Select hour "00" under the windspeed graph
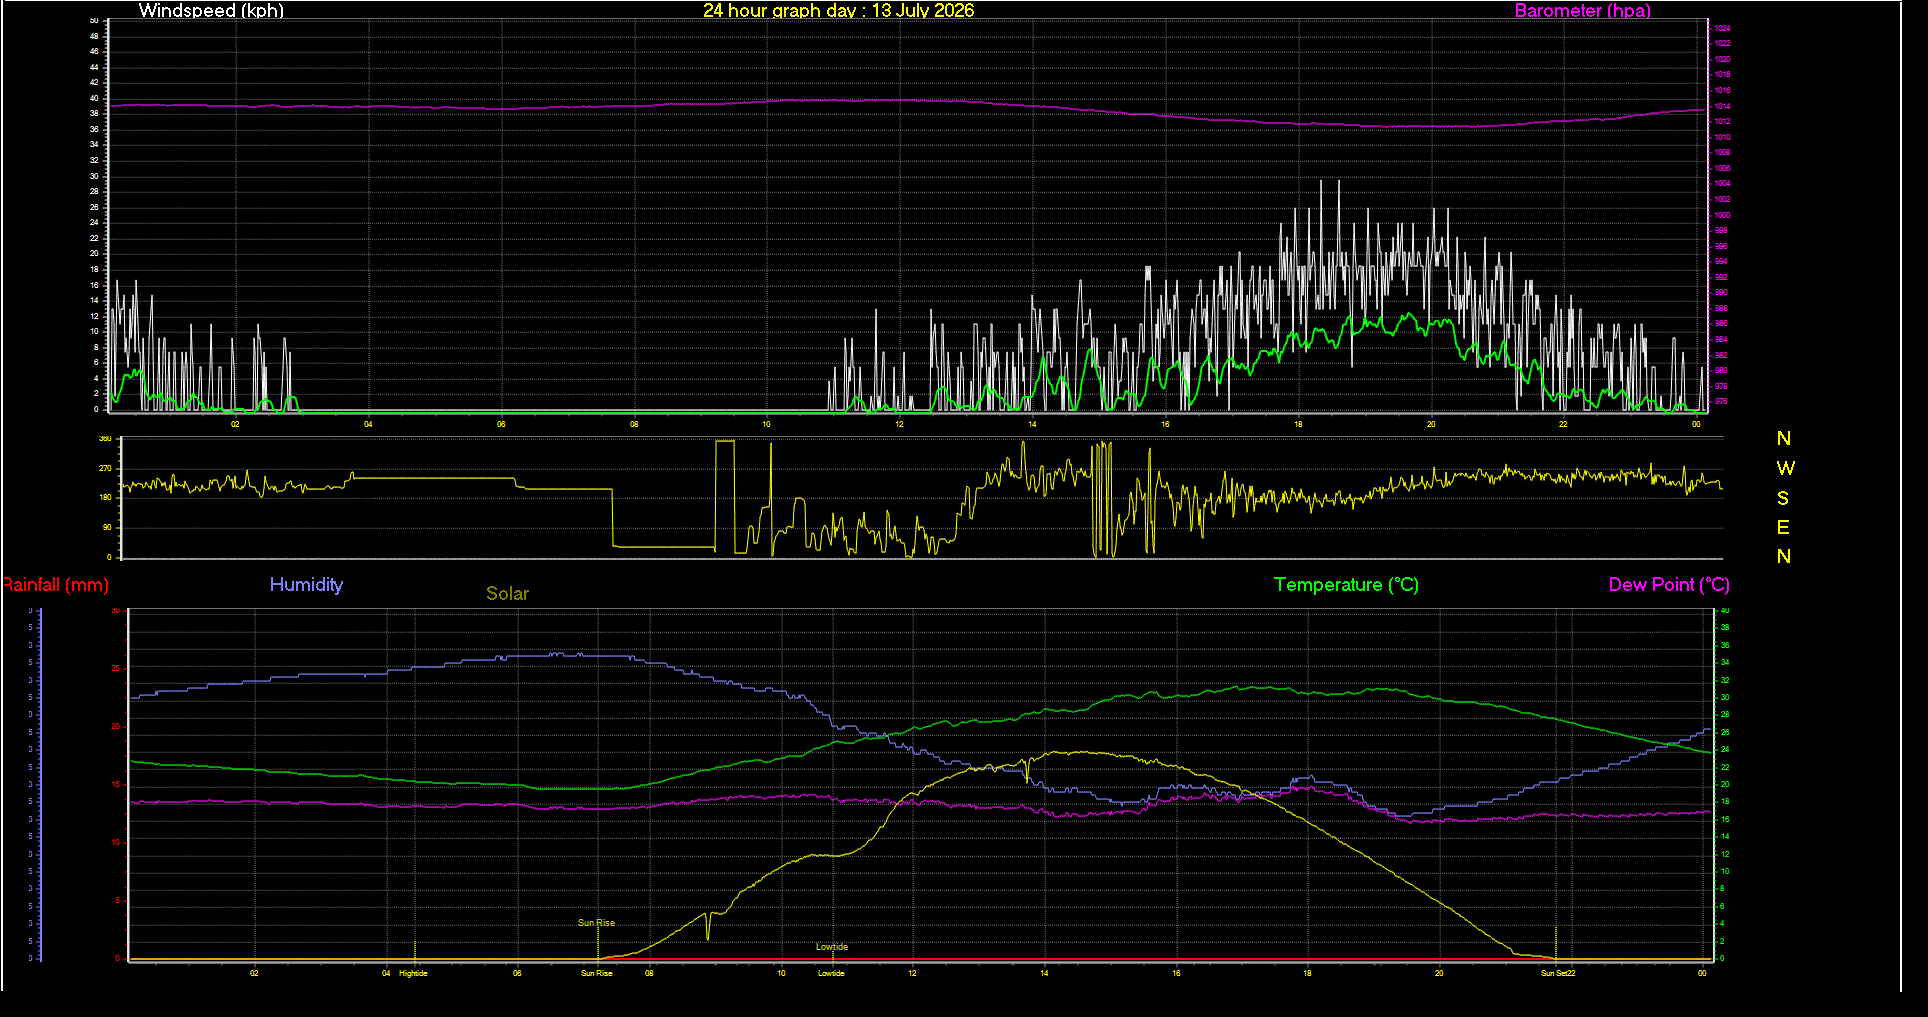Image resolution: width=1928 pixels, height=1017 pixels. (1697, 424)
